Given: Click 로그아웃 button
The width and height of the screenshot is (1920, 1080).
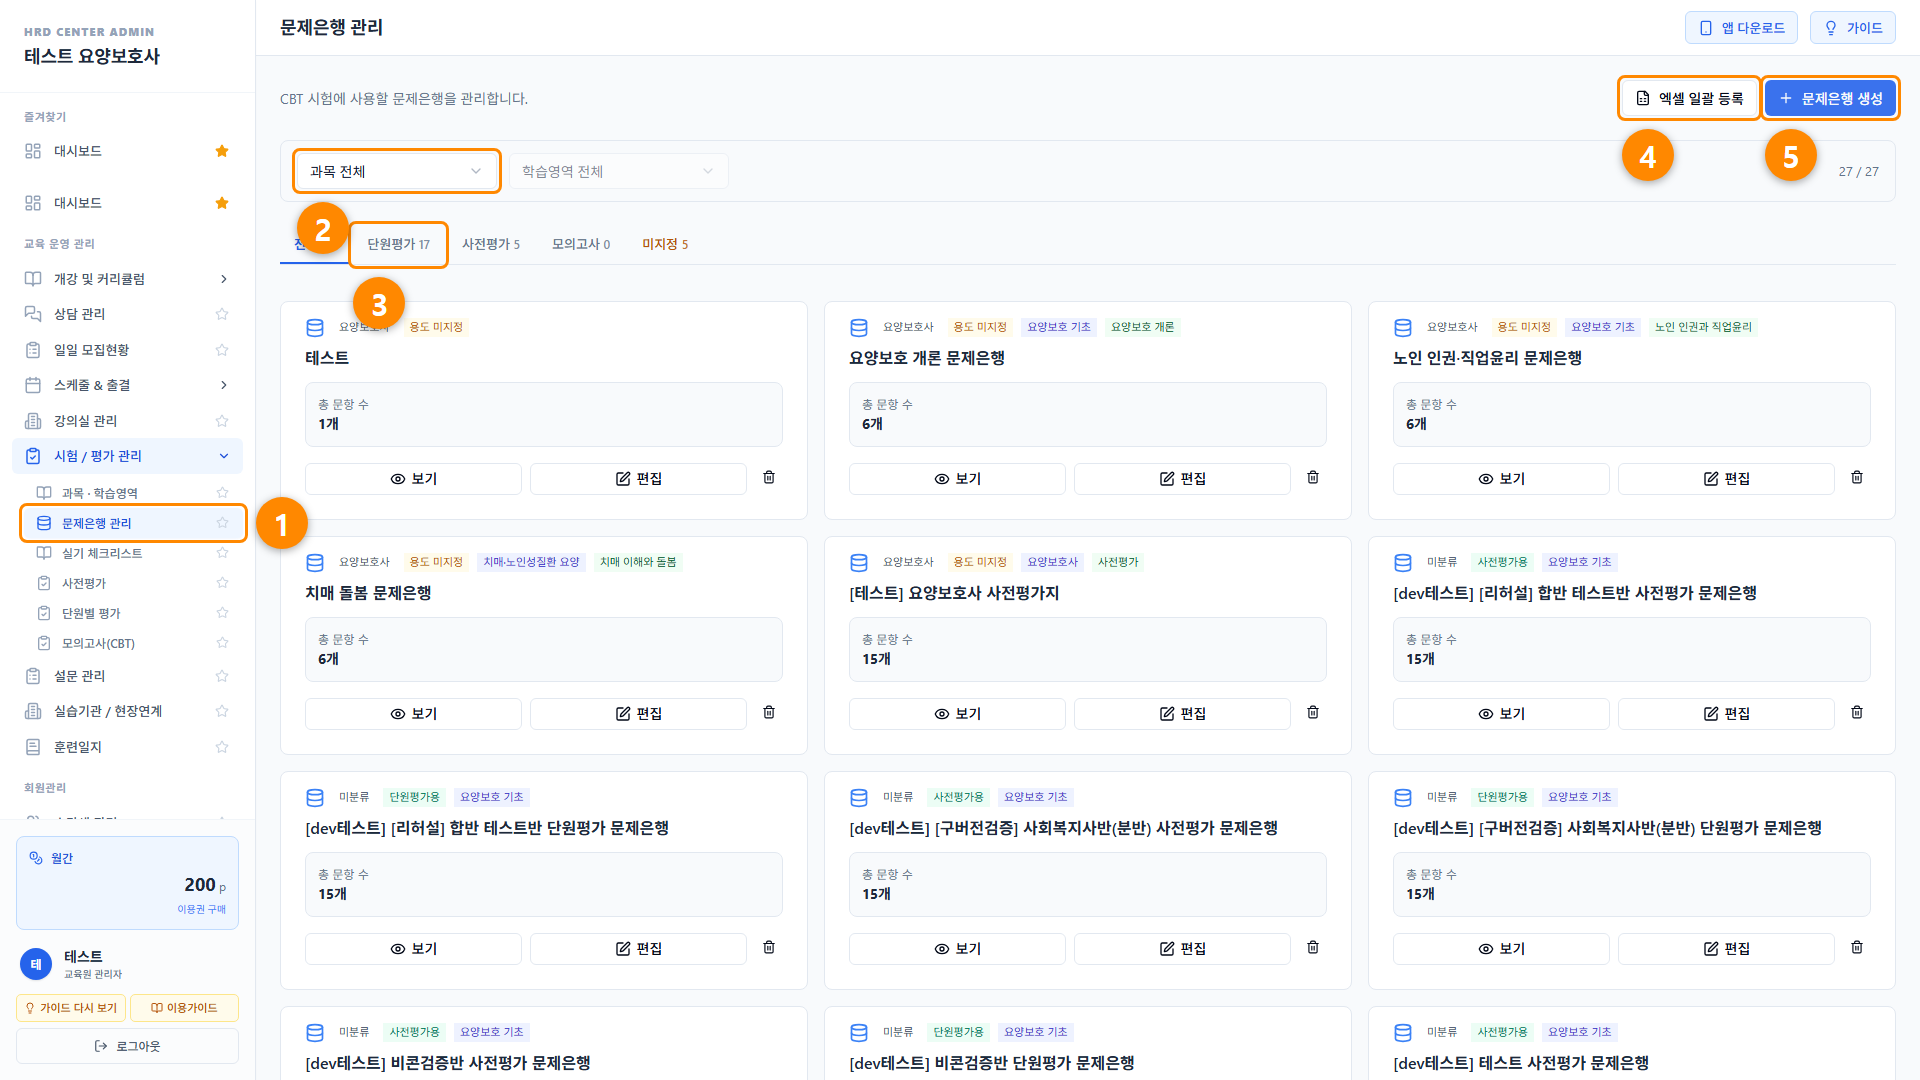Looking at the screenshot, I should tap(127, 1046).
